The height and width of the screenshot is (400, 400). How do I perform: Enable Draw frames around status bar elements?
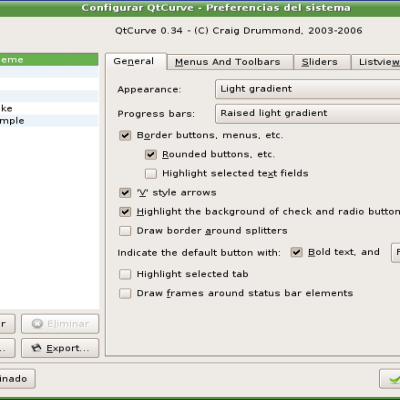tap(125, 293)
